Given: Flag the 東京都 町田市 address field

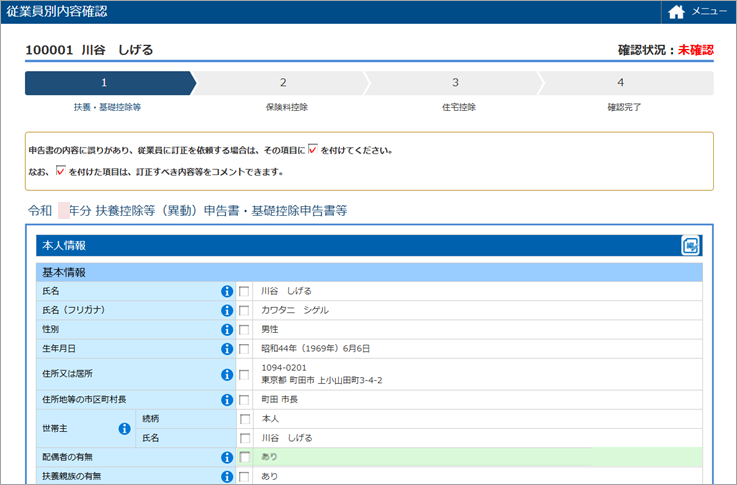Looking at the screenshot, I should [244, 375].
